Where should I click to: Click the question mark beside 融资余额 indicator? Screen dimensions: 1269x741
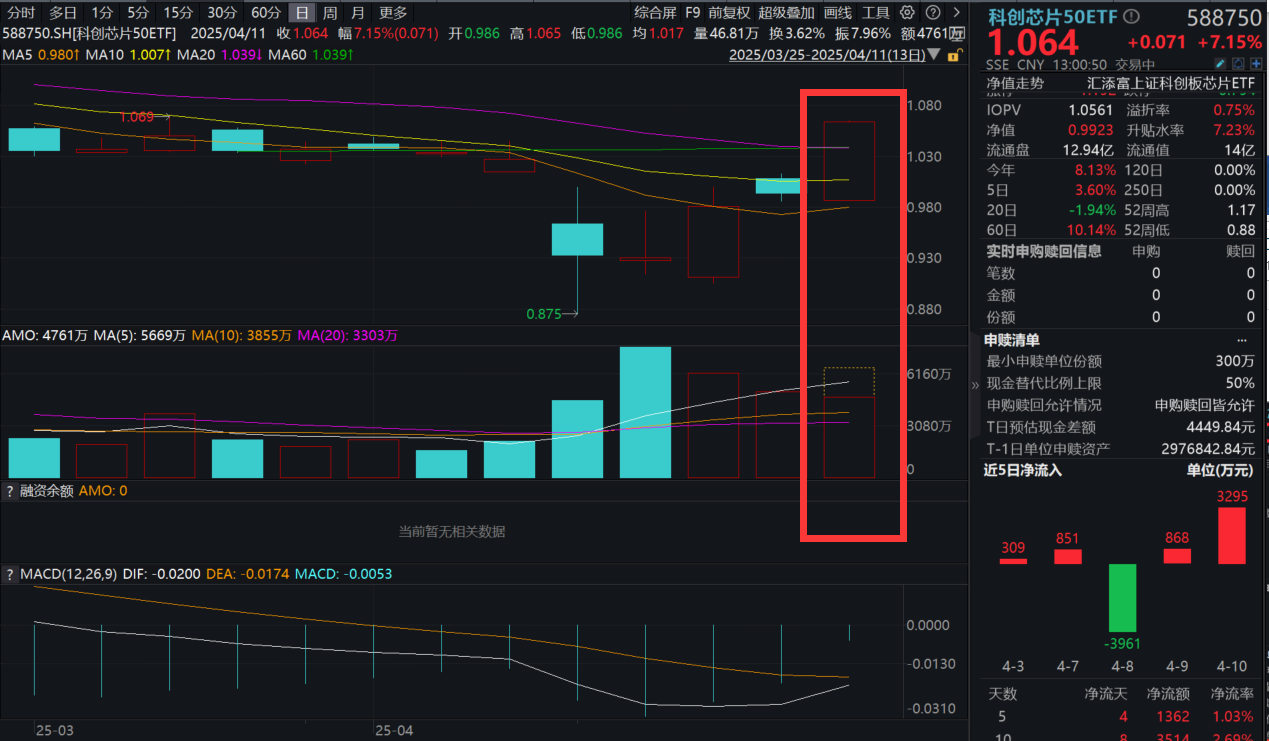click(10, 491)
